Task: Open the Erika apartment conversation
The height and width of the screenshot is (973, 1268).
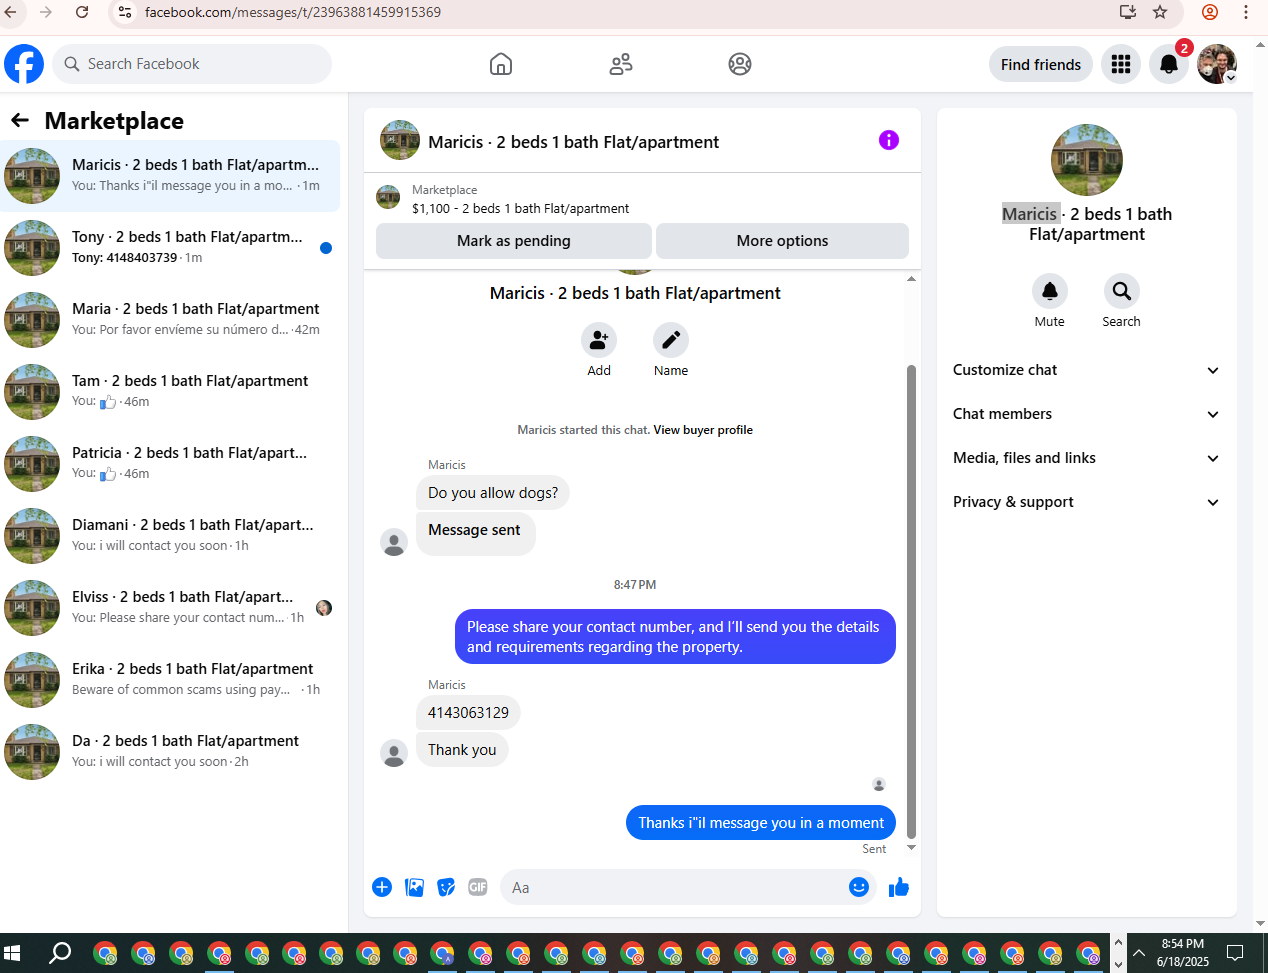Action: tap(170, 679)
